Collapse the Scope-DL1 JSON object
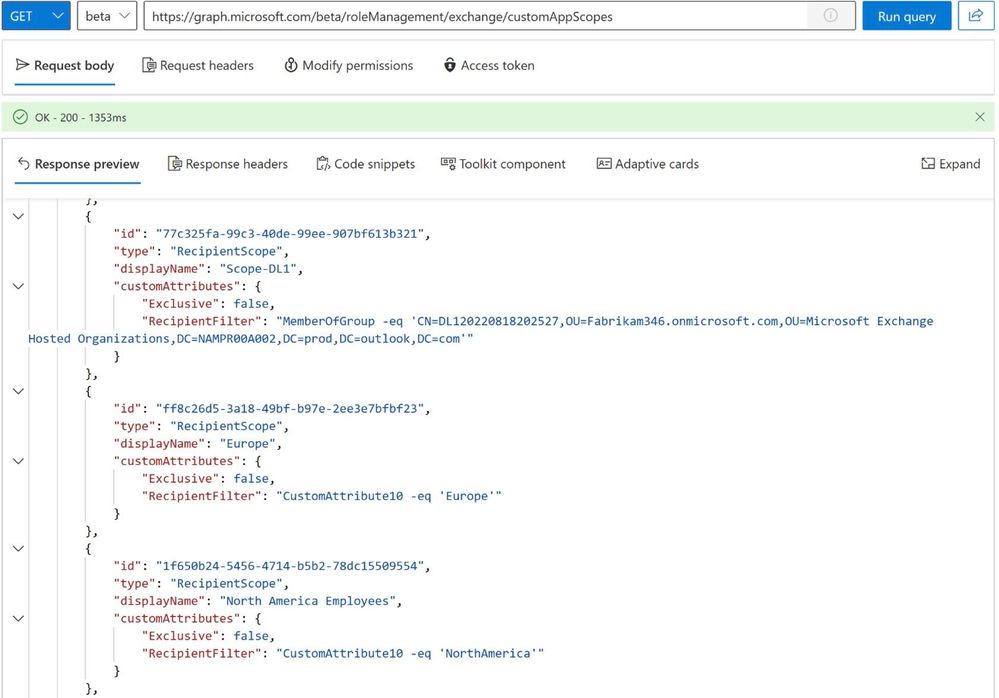Image resolution: width=999 pixels, height=698 pixels. [18, 217]
